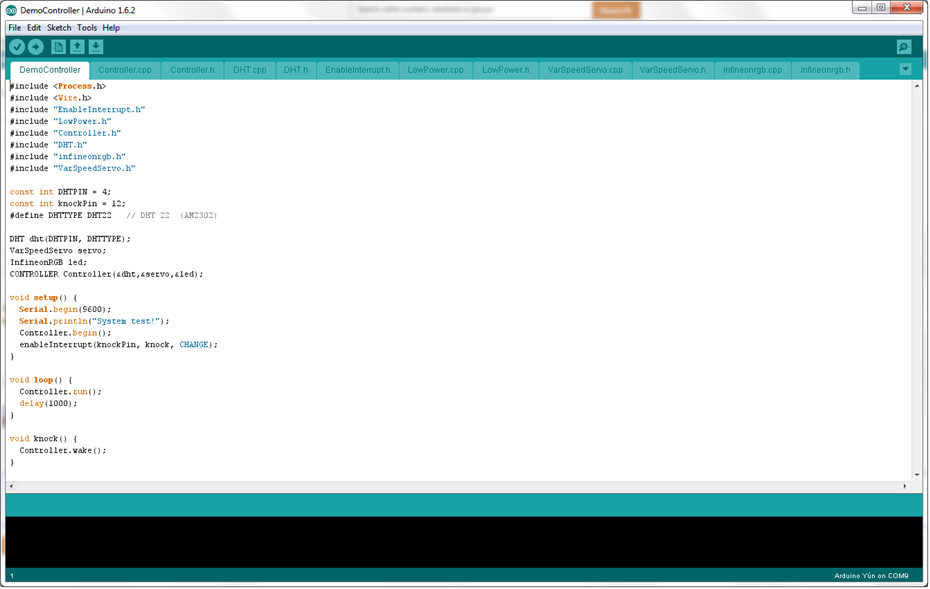Switch to the DHT.h tab
The image size is (930, 589).
click(295, 70)
